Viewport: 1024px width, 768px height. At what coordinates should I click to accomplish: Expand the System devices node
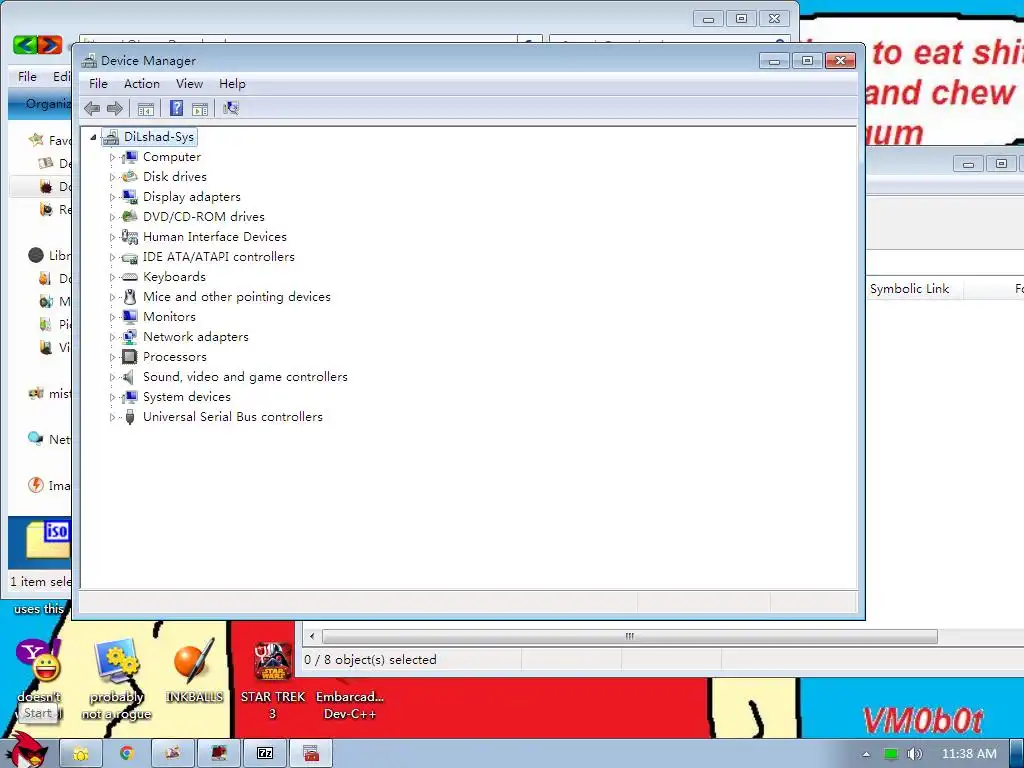[112, 398]
